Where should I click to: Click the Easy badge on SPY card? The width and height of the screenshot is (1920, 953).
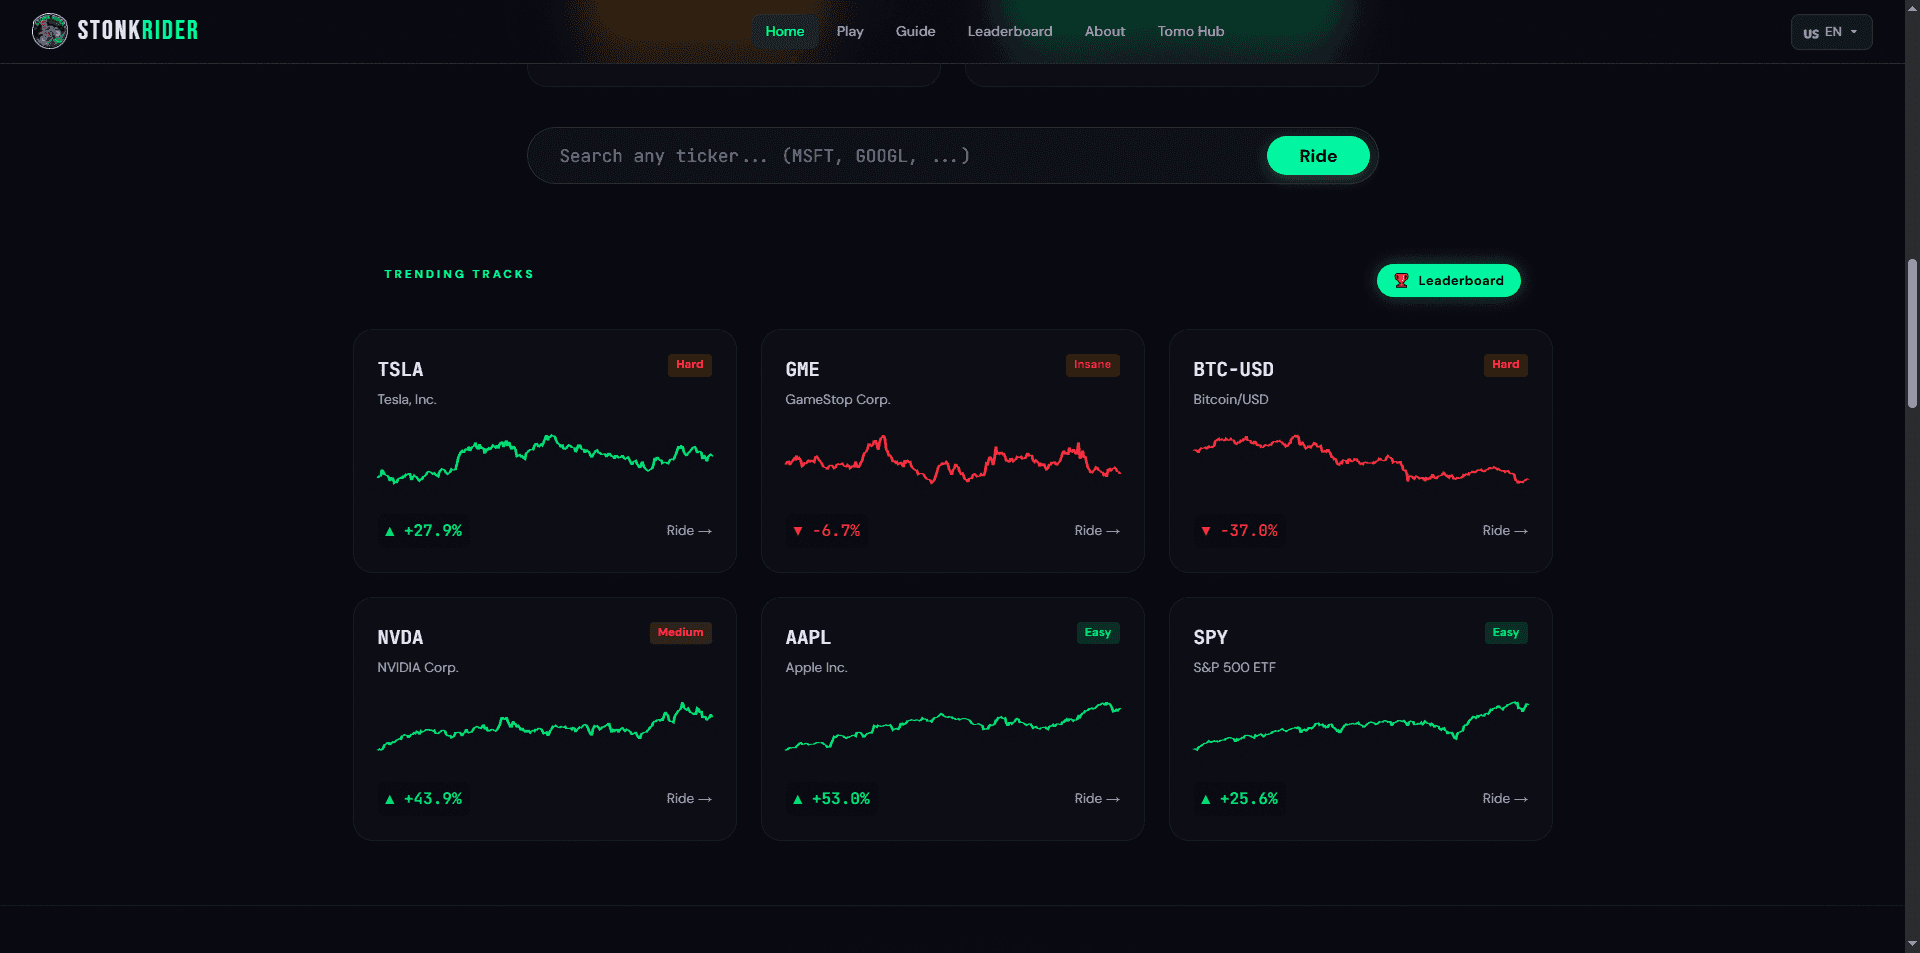click(1506, 633)
